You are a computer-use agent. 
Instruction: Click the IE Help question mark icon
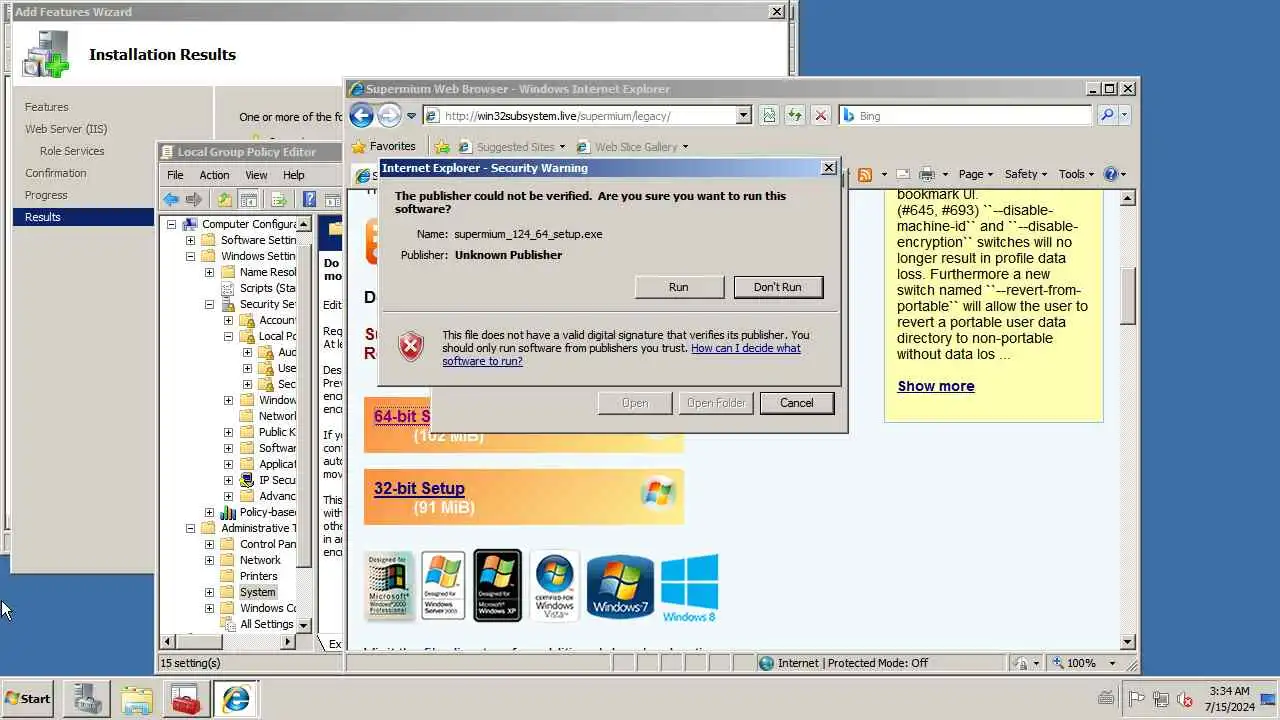[x=1110, y=174]
